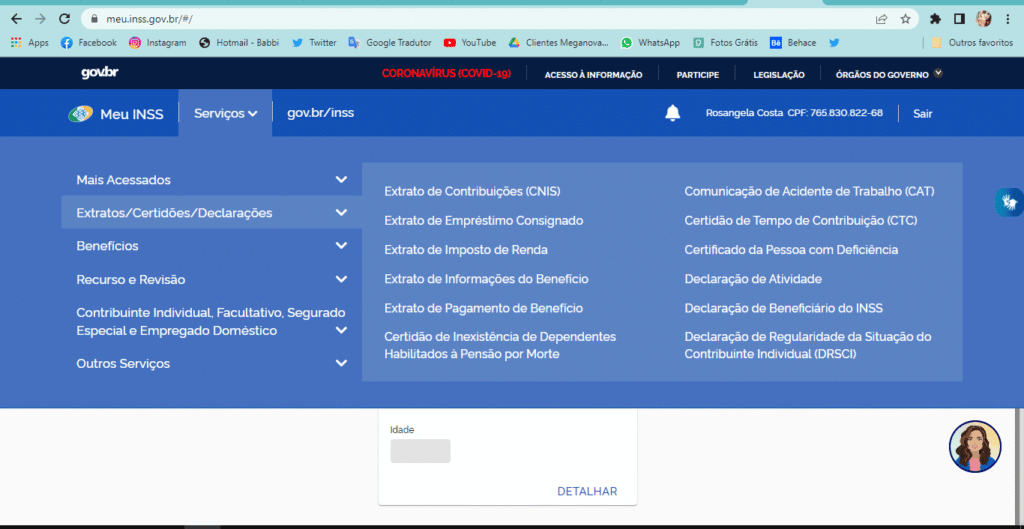
Task: Open Comunicação de Acidente de Trabalho (CAT)
Action: tap(809, 192)
